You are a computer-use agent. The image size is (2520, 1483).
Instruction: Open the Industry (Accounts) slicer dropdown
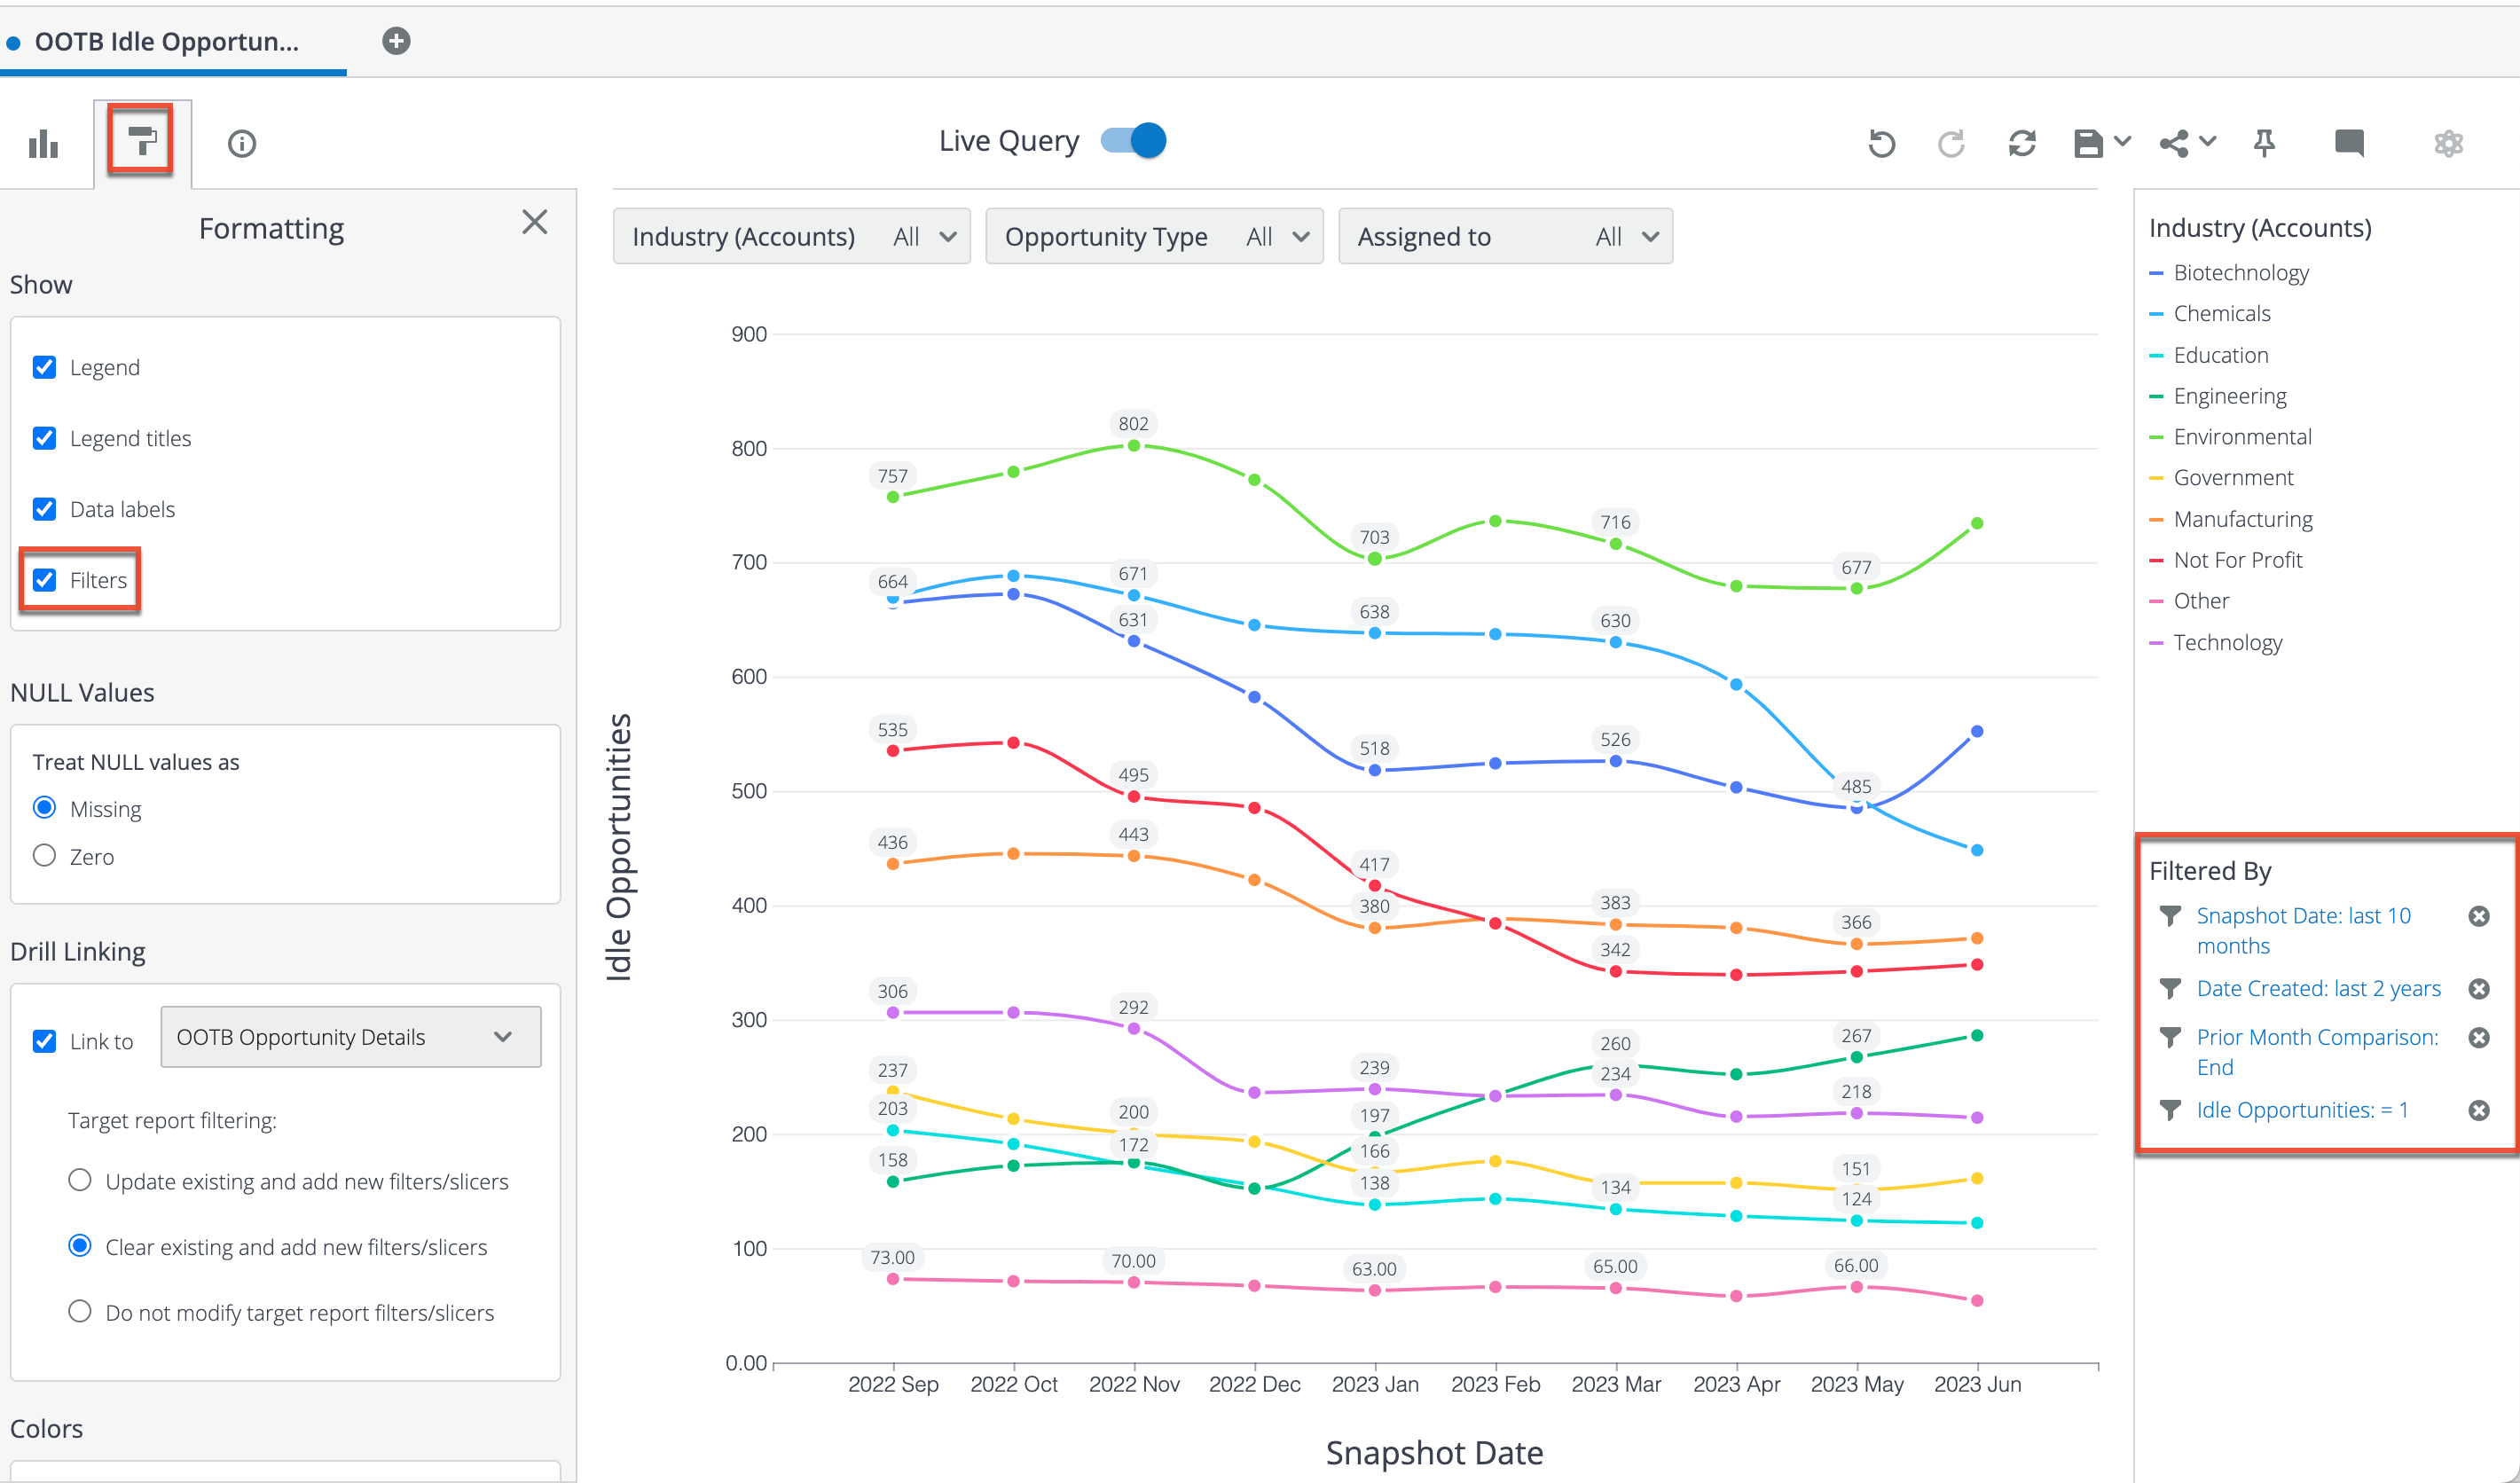[x=791, y=237]
